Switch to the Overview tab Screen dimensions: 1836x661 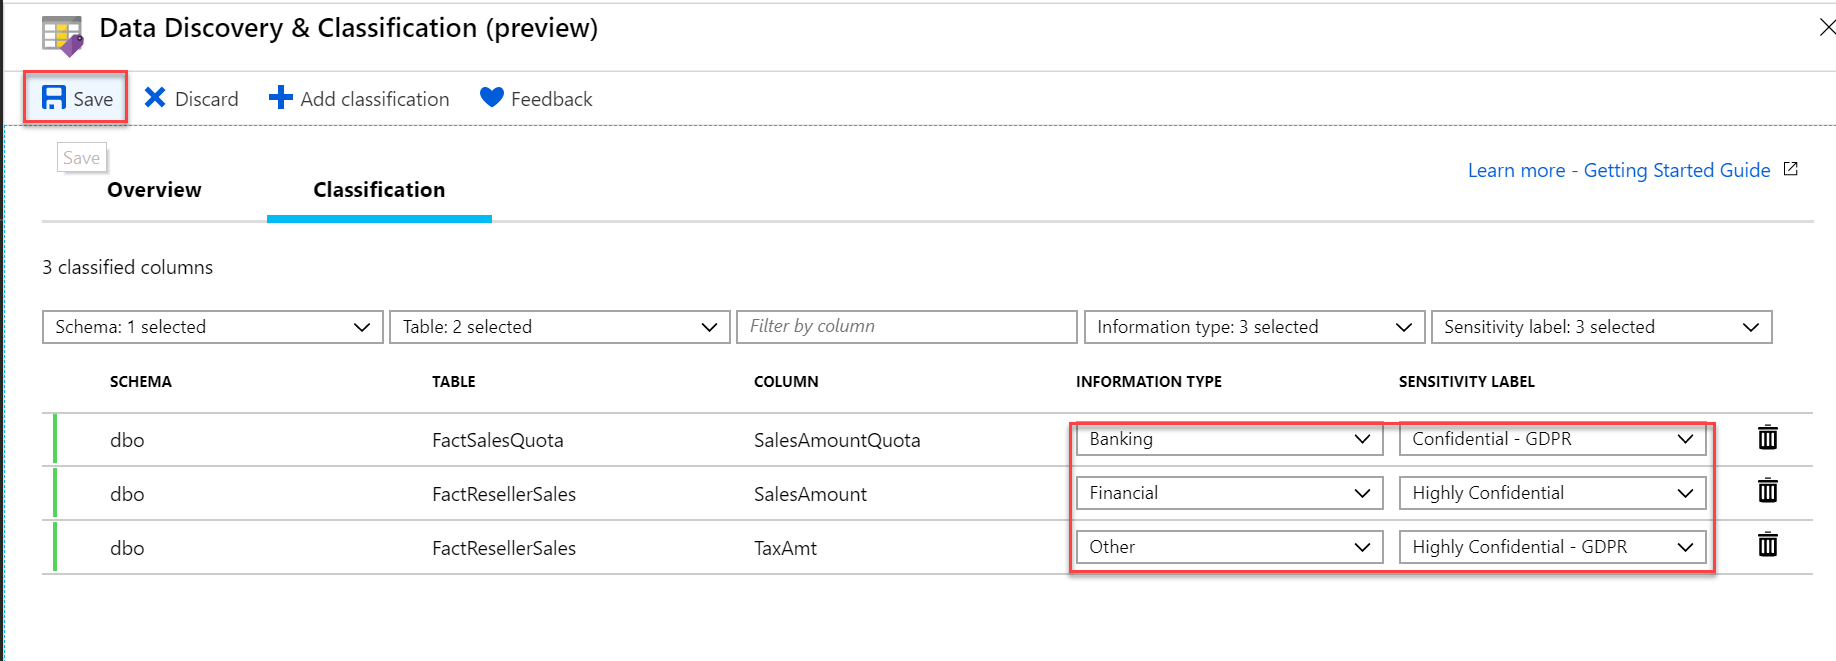tap(154, 190)
